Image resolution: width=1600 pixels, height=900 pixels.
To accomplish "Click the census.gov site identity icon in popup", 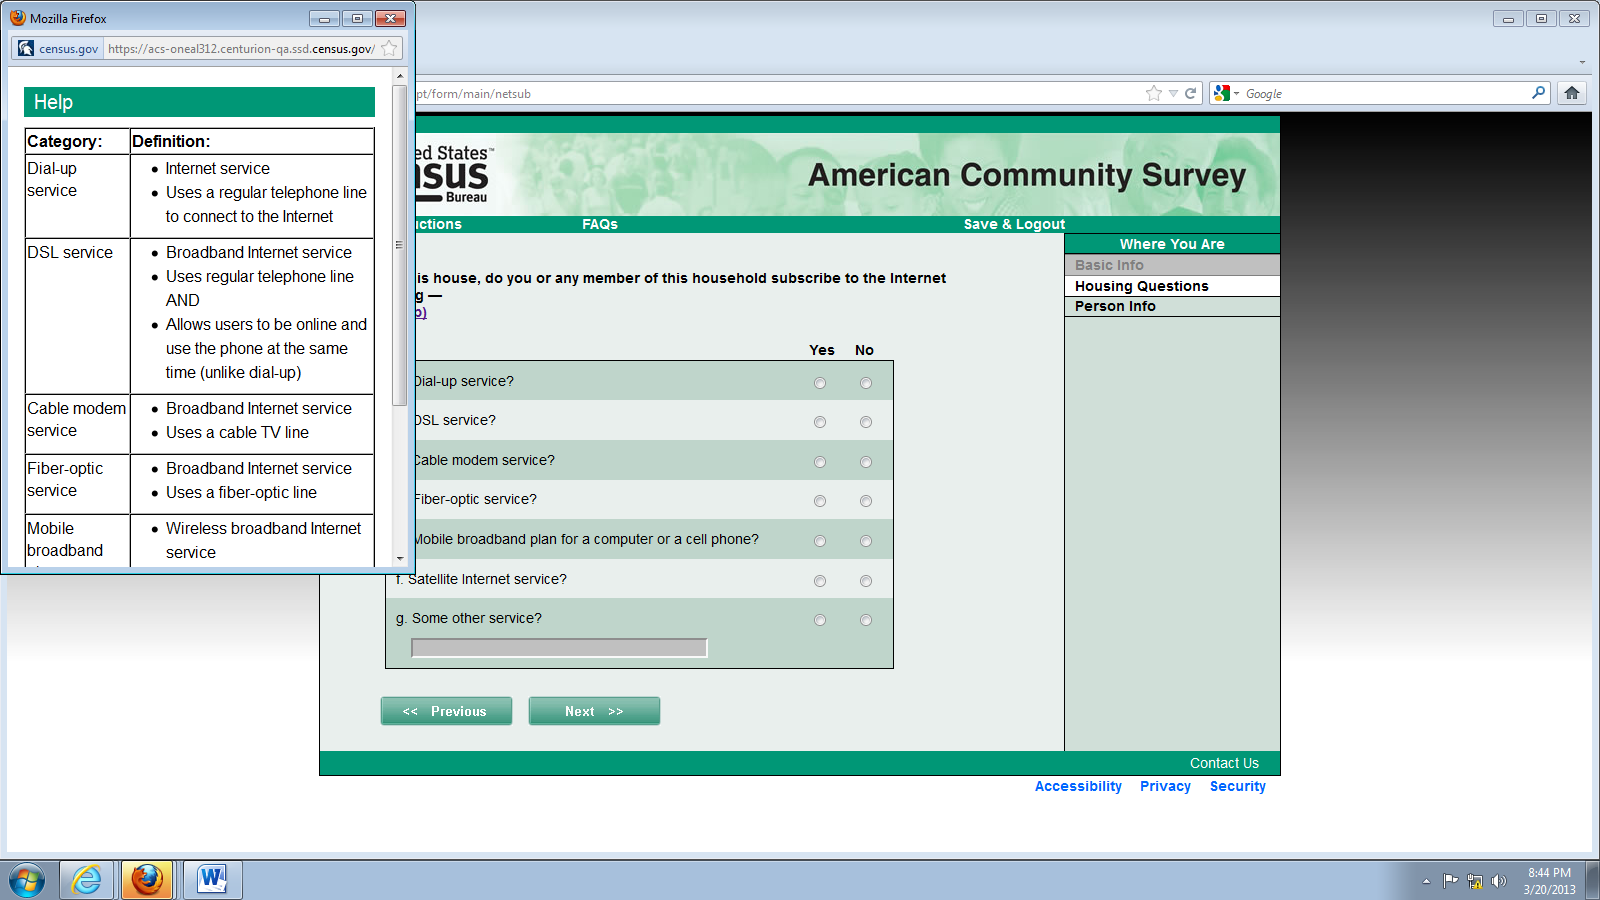I will tap(26, 48).
